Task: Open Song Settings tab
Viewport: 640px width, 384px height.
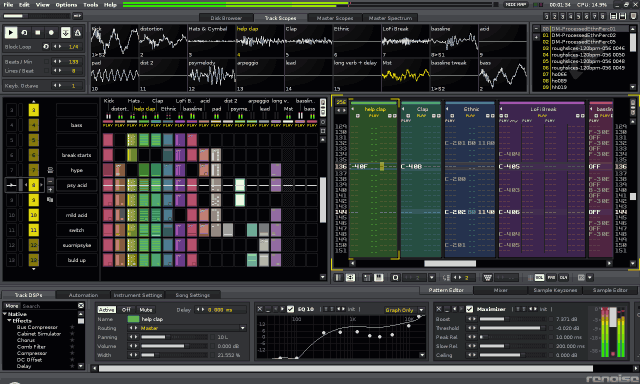Action: [x=193, y=295]
